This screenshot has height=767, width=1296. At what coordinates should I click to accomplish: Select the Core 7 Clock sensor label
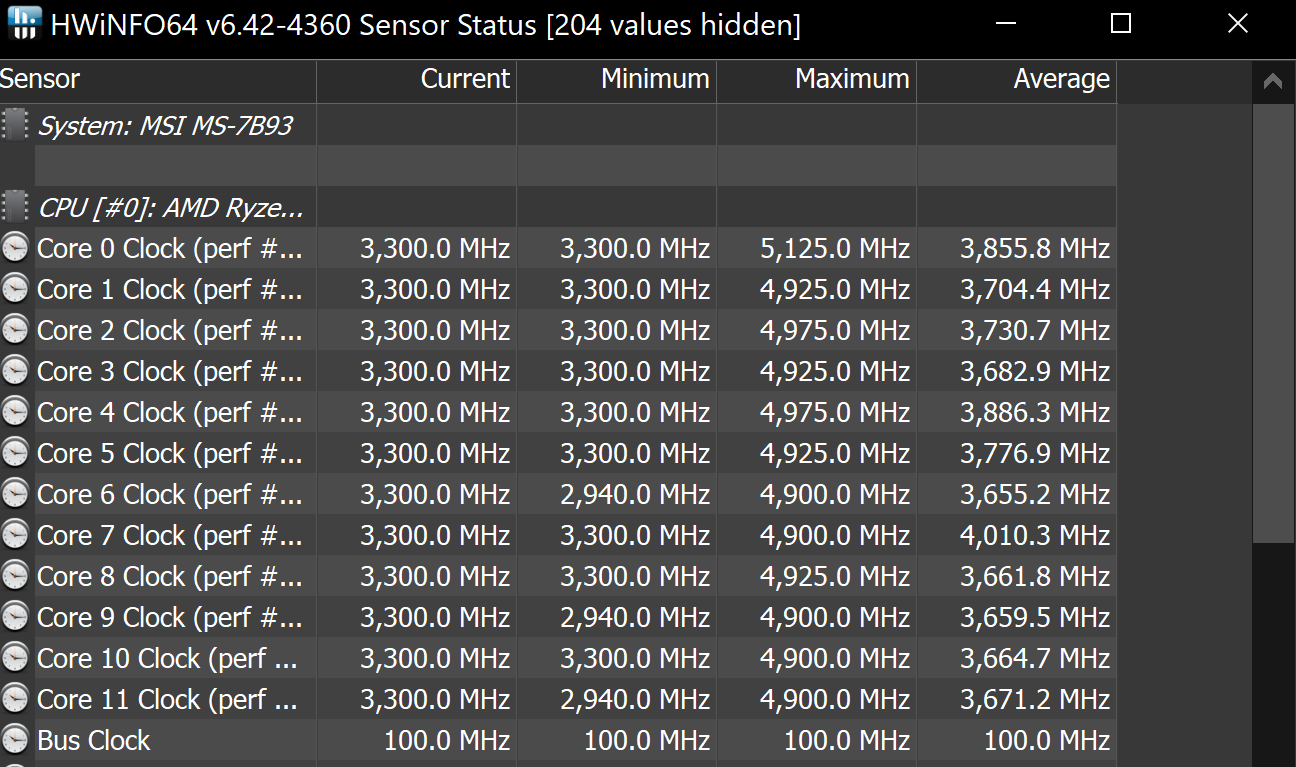[169, 535]
